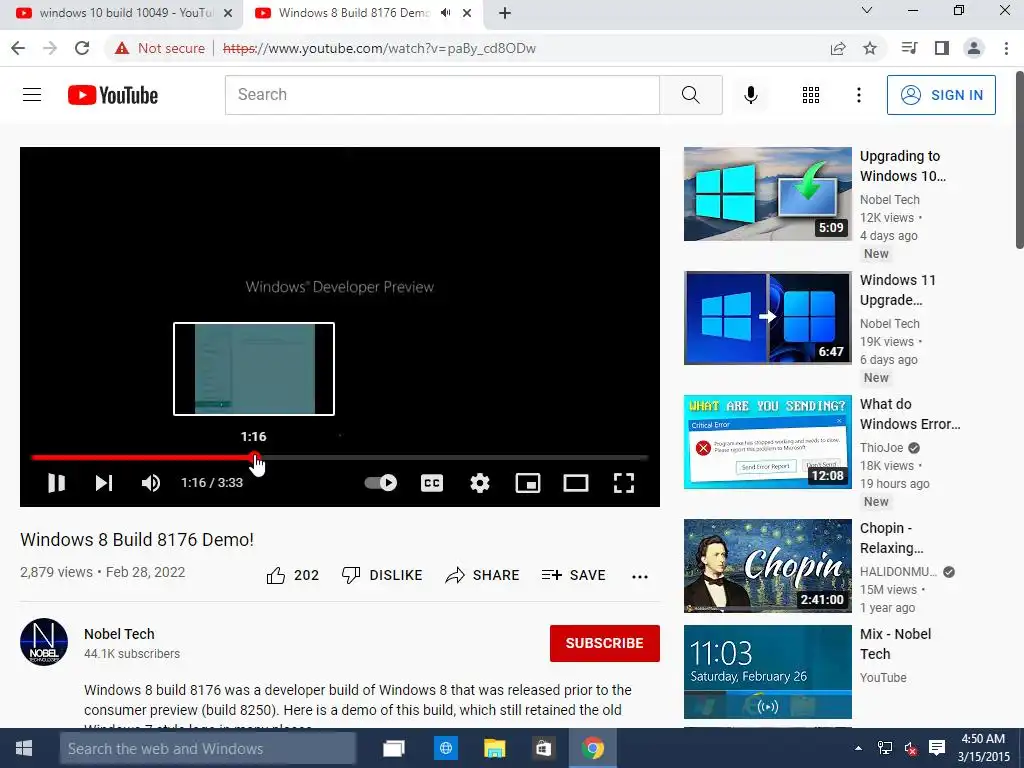Open a new browser tab

tap(505, 13)
